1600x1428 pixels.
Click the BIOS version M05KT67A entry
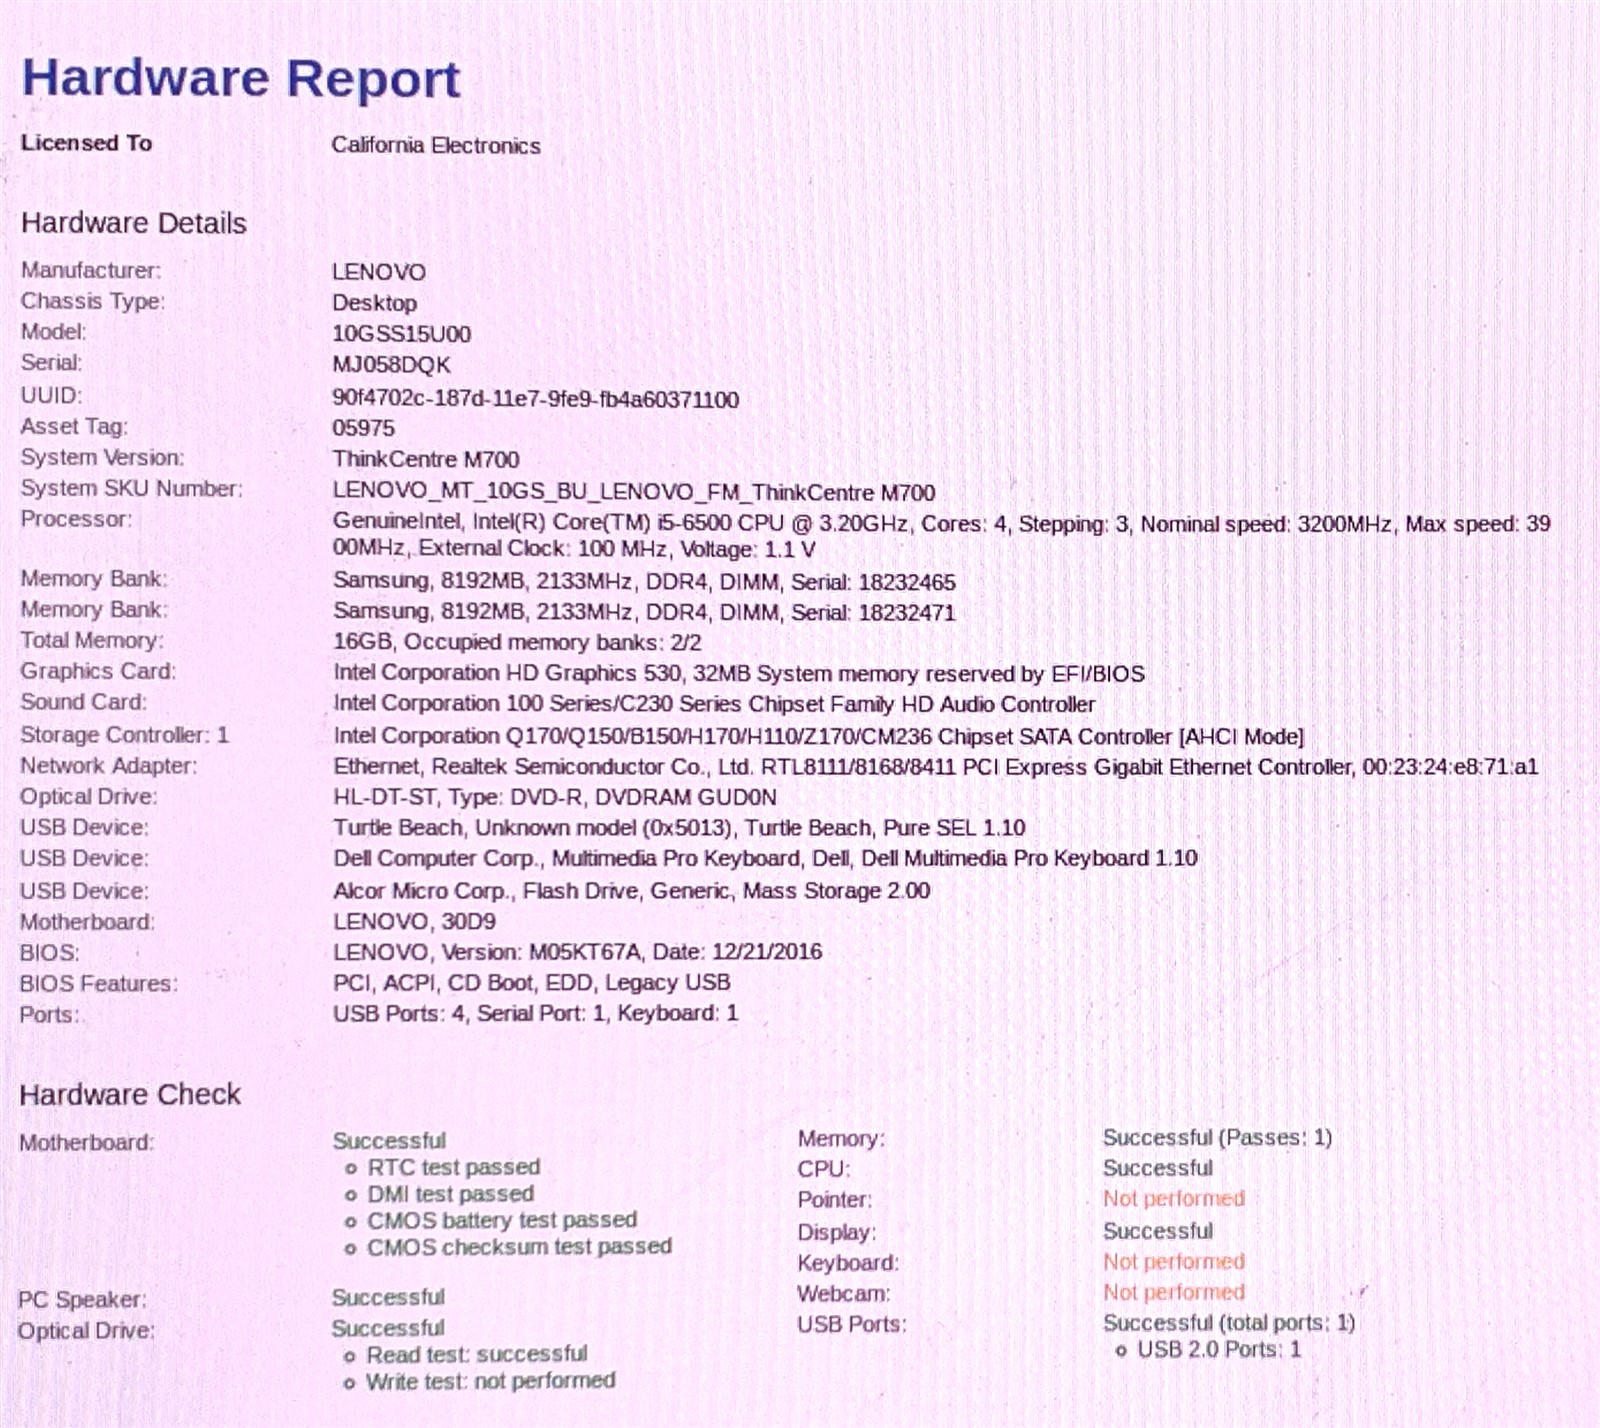point(577,951)
